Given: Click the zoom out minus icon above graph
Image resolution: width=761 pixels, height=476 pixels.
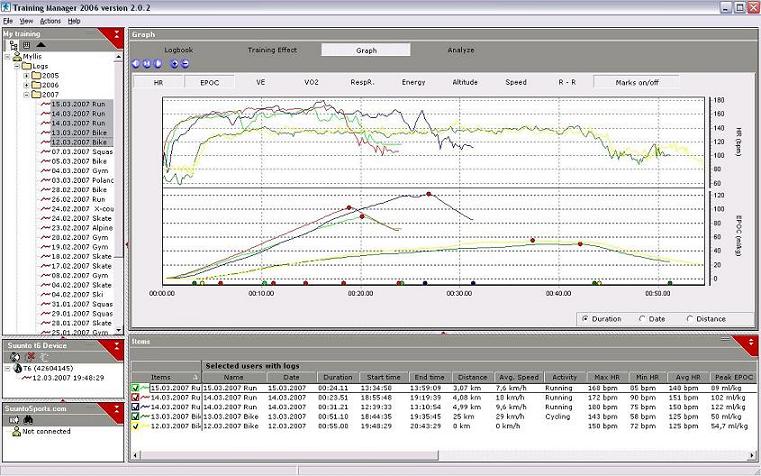Looking at the screenshot, I should coord(184,64).
